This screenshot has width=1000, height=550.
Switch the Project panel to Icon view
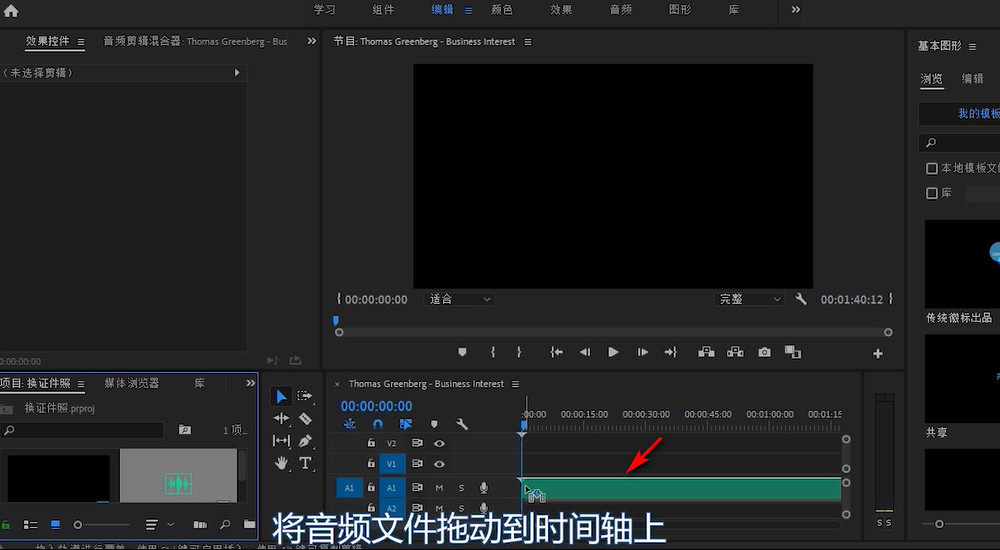click(x=55, y=524)
